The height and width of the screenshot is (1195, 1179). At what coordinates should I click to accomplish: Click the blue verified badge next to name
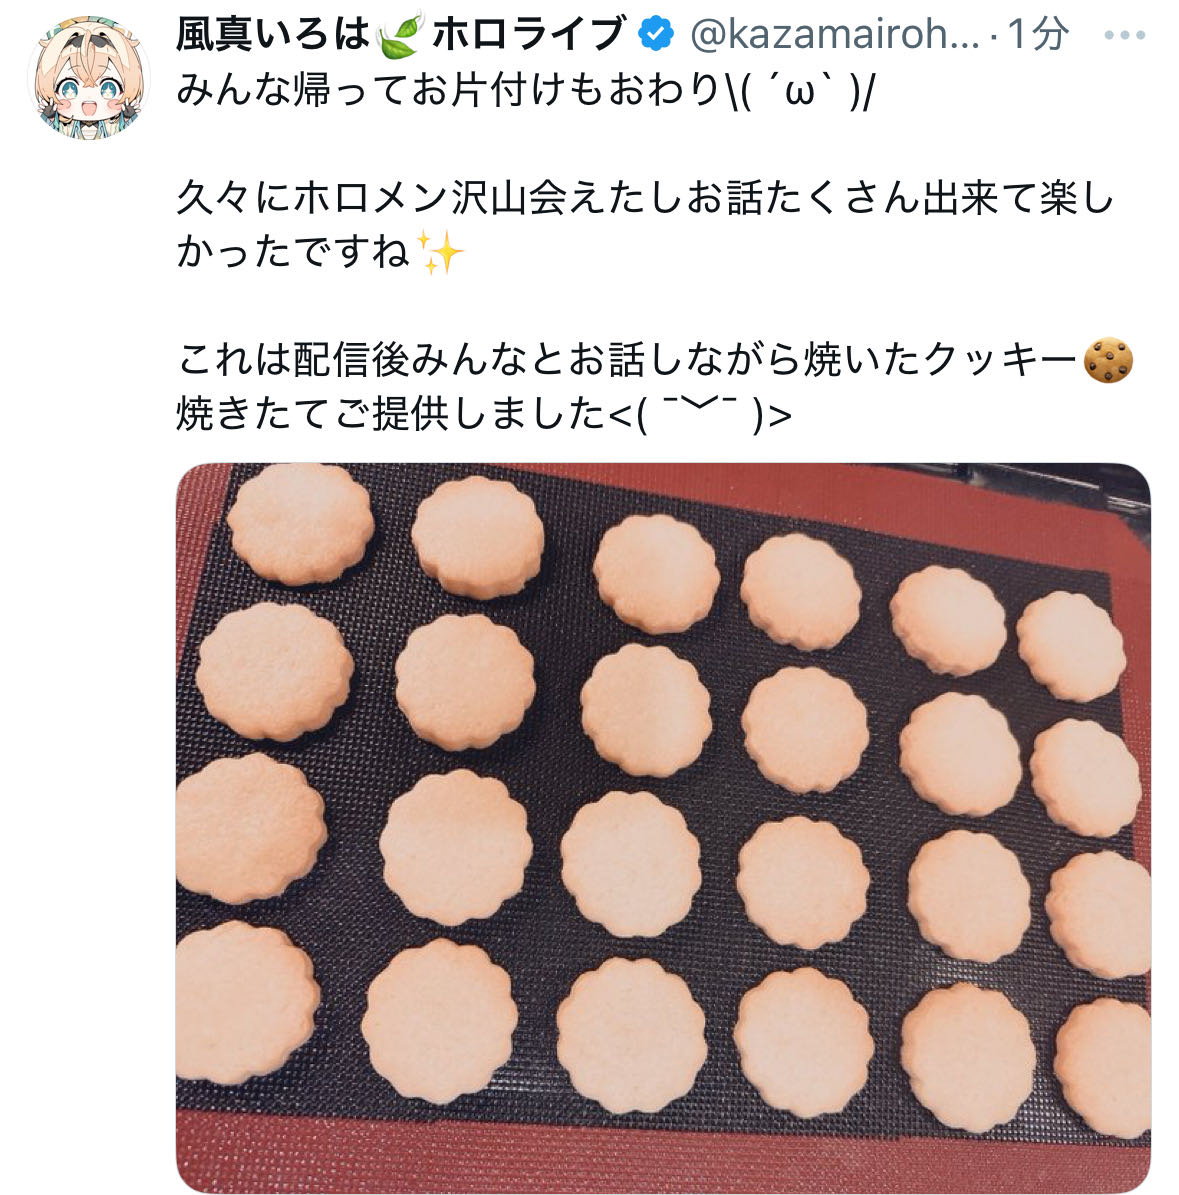click(656, 34)
